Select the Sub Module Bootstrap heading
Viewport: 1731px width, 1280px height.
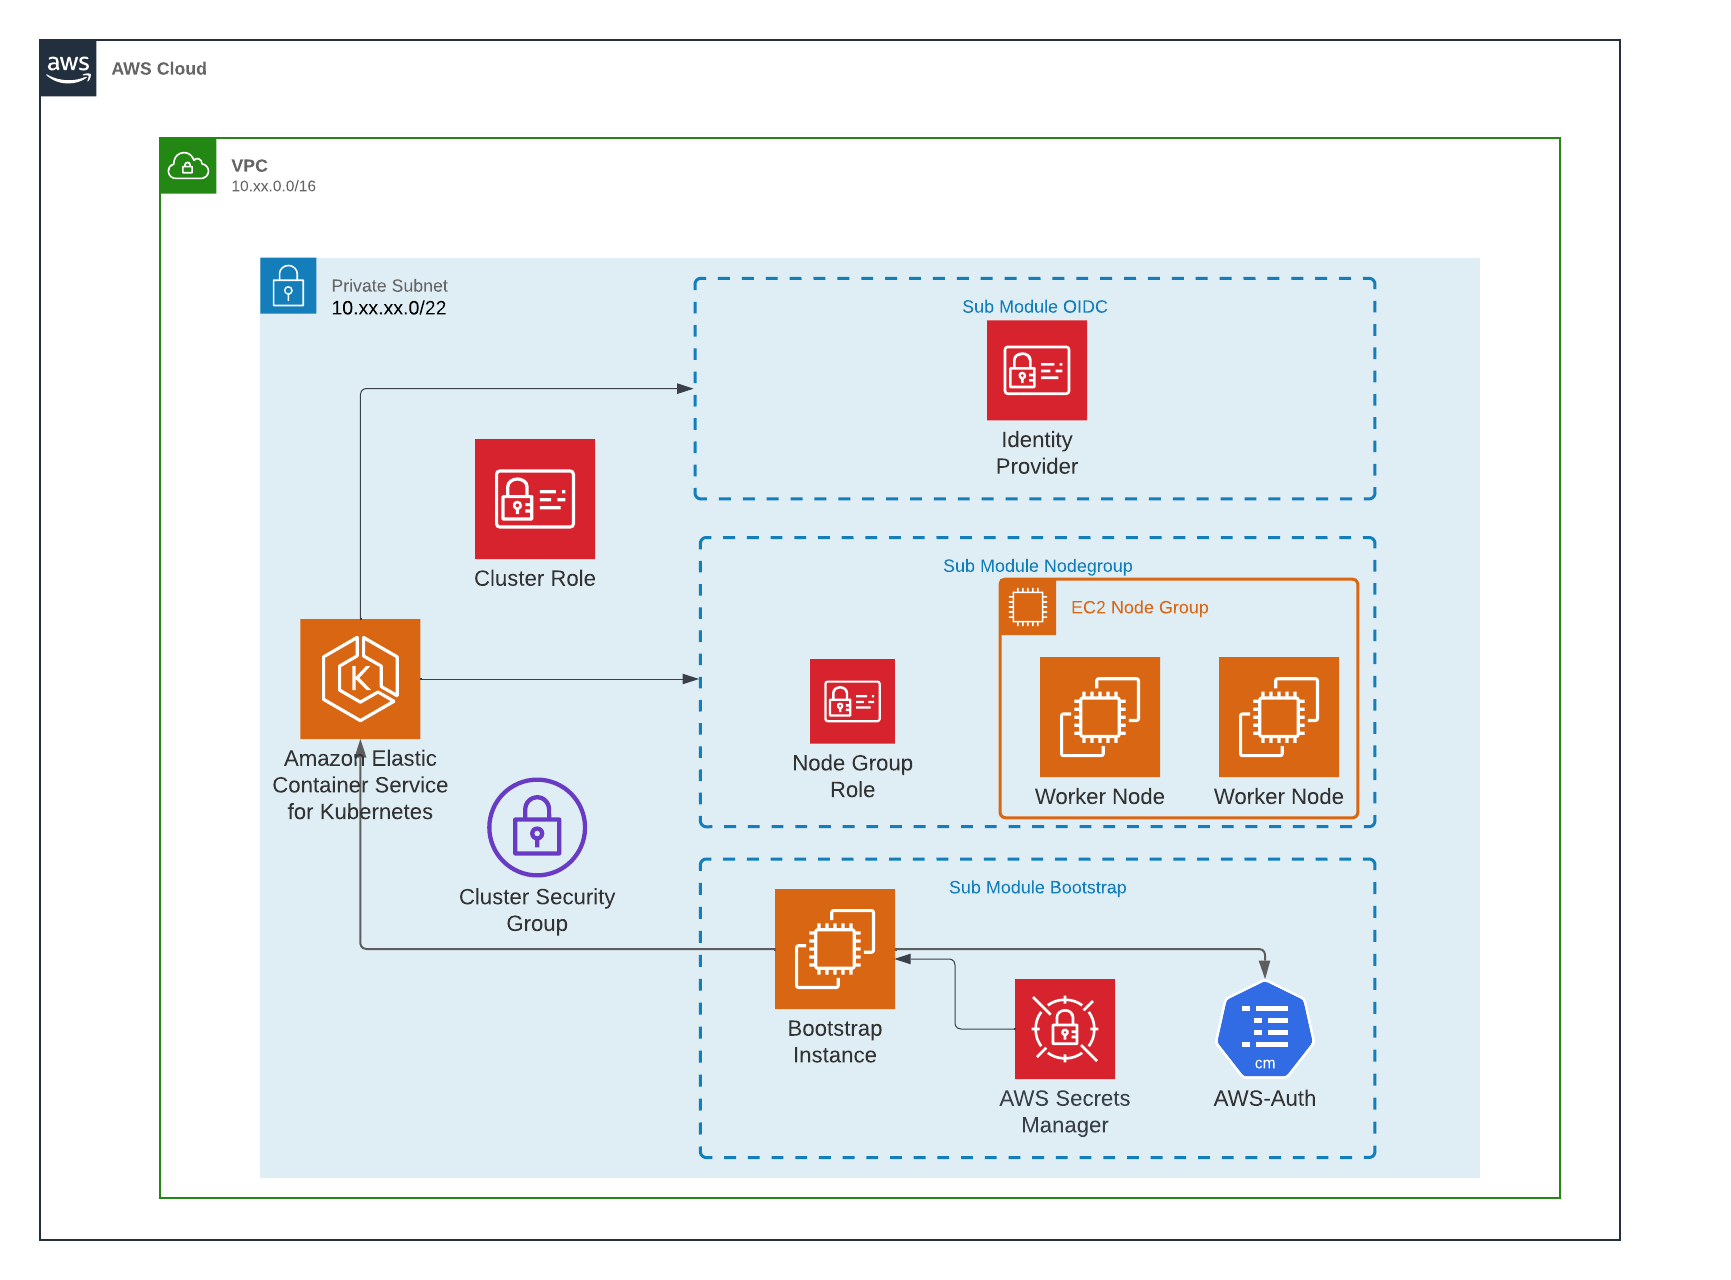click(x=1038, y=887)
